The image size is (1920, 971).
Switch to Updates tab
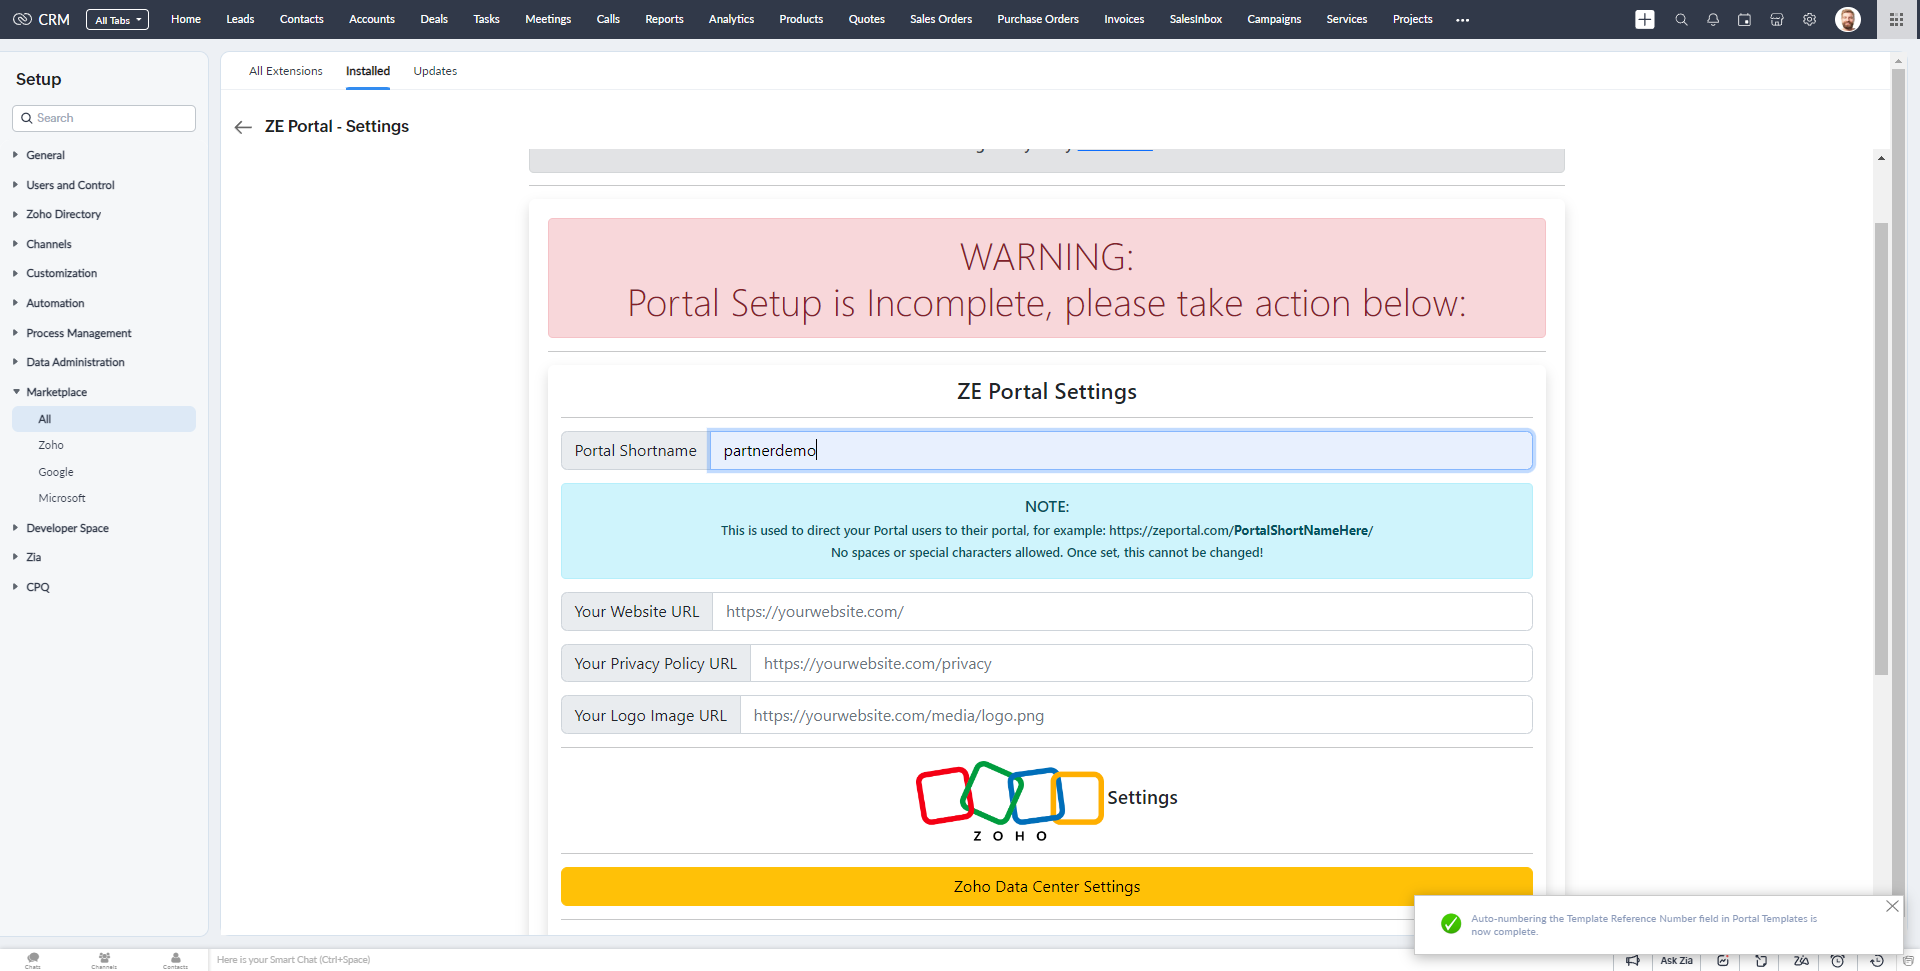435,71
